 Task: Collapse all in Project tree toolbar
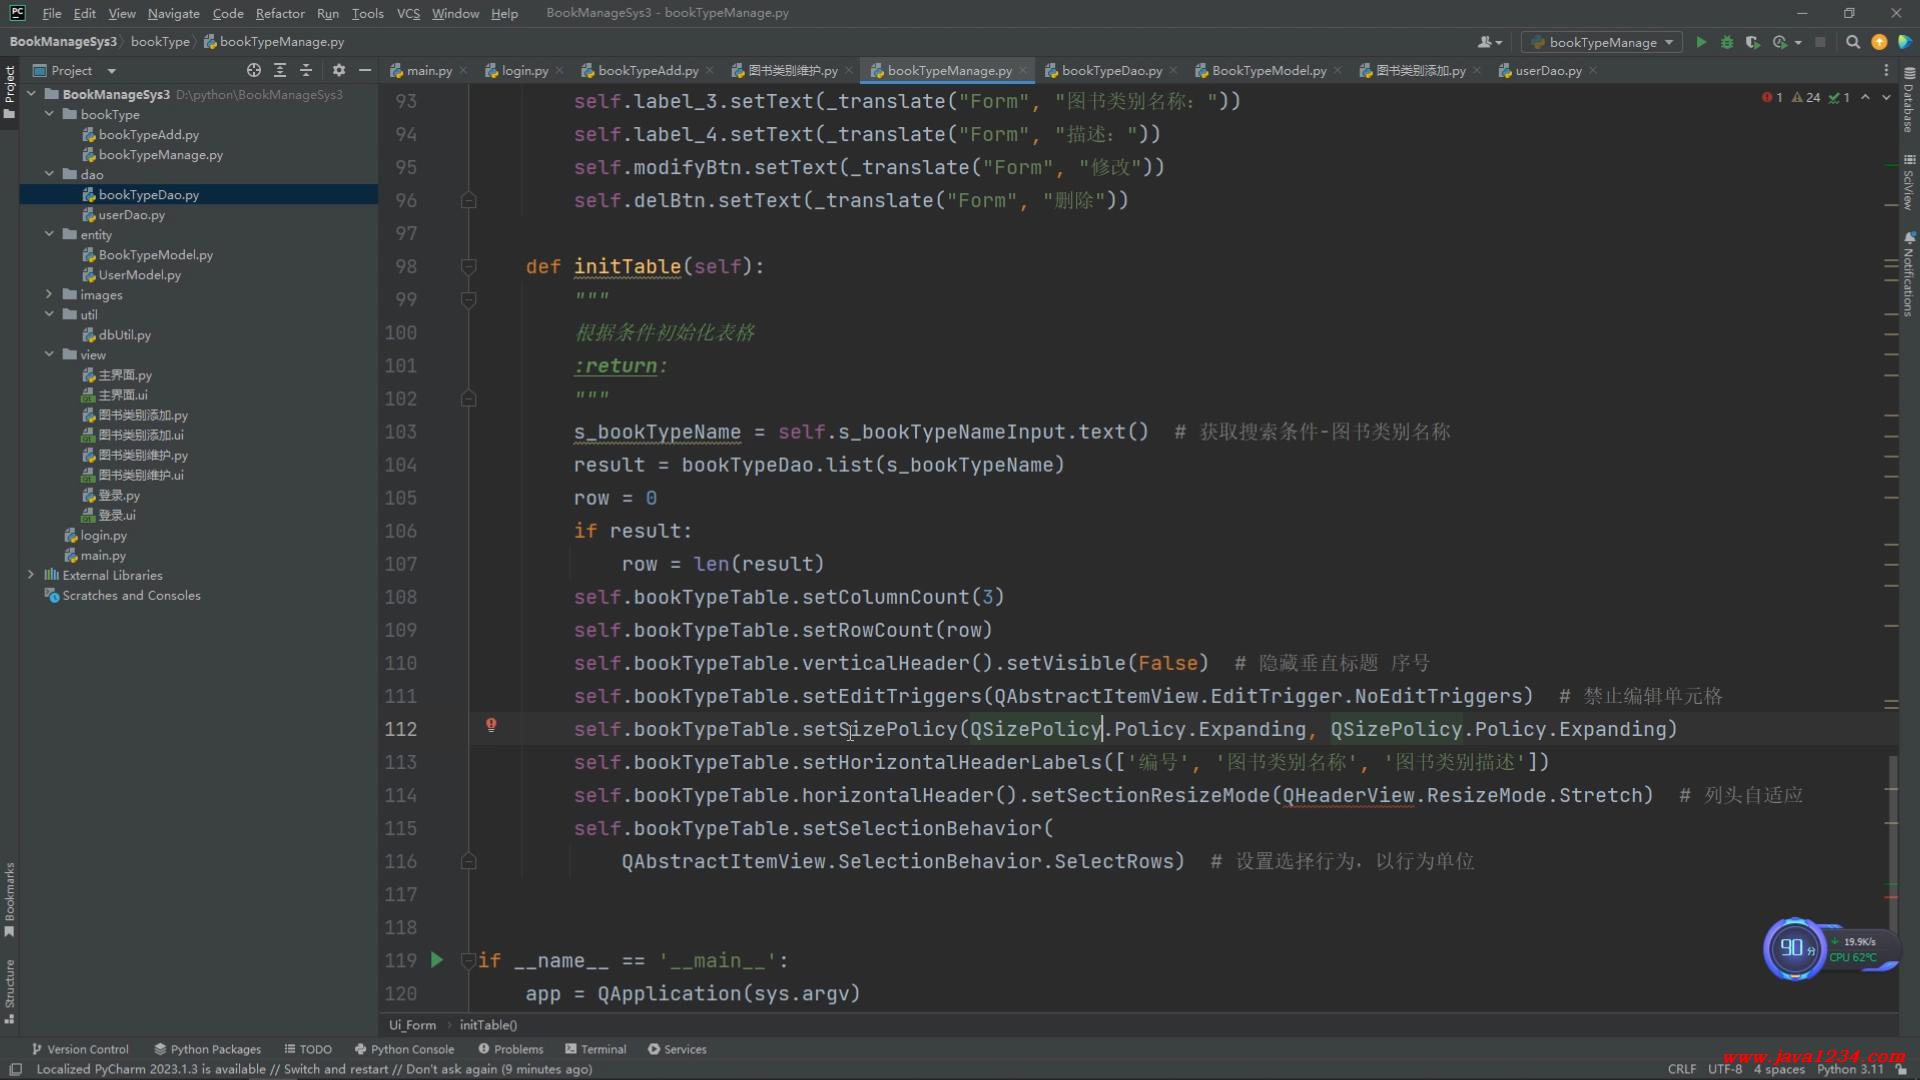306,70
